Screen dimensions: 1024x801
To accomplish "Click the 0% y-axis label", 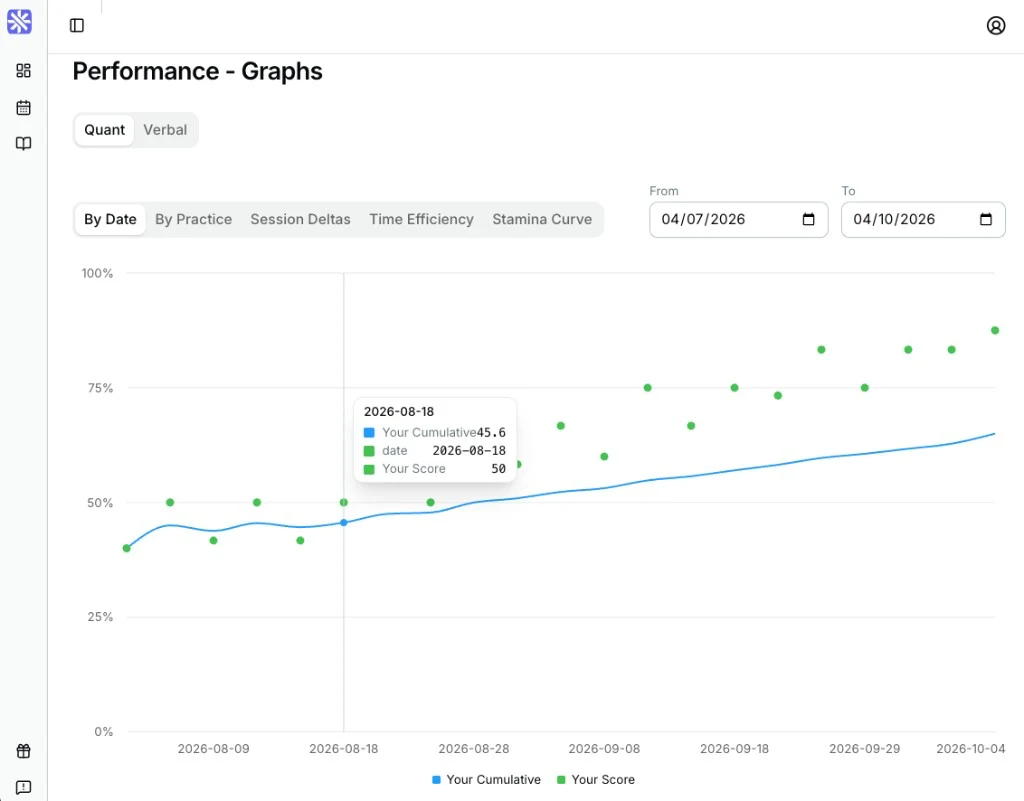I will (x=104, y=732).
